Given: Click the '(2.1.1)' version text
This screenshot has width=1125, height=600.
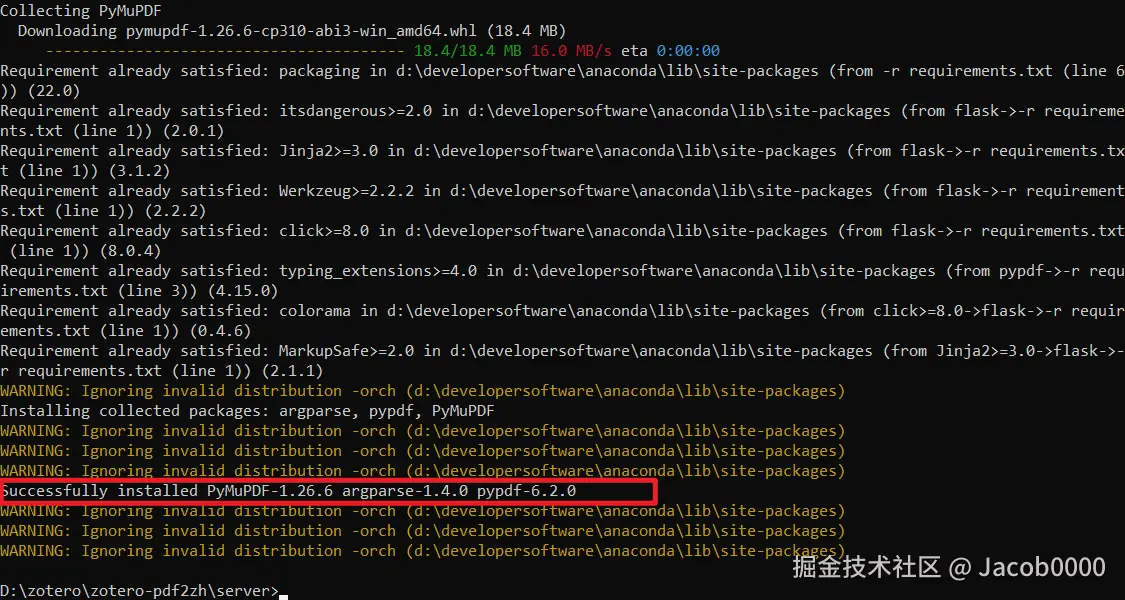Looking at the screenshot, I should pos(292,372).
